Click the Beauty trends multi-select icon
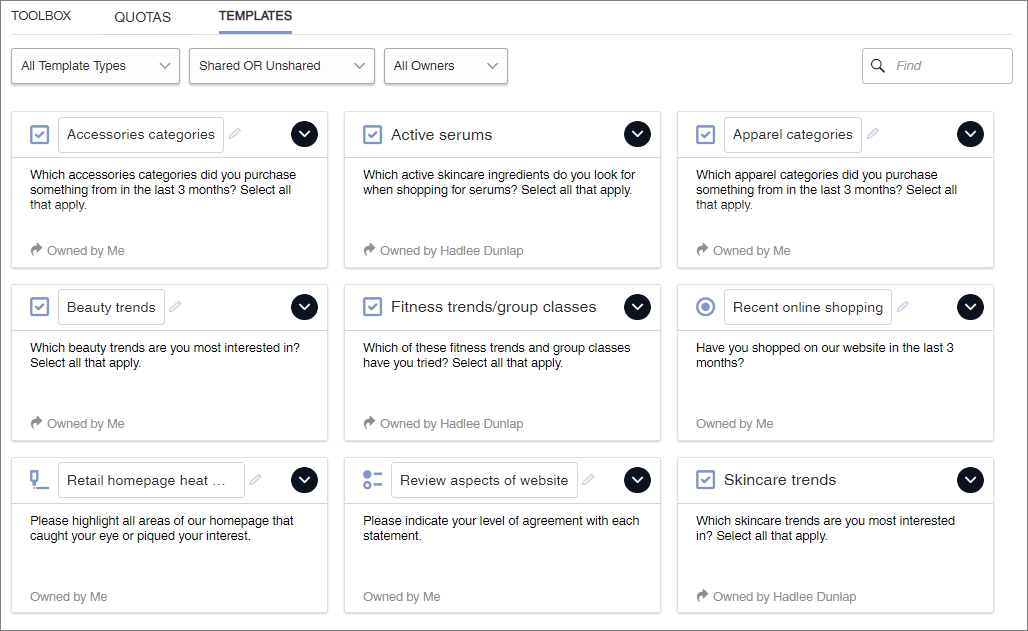This screenshot has width=1028, height=631. pos(39,307)
